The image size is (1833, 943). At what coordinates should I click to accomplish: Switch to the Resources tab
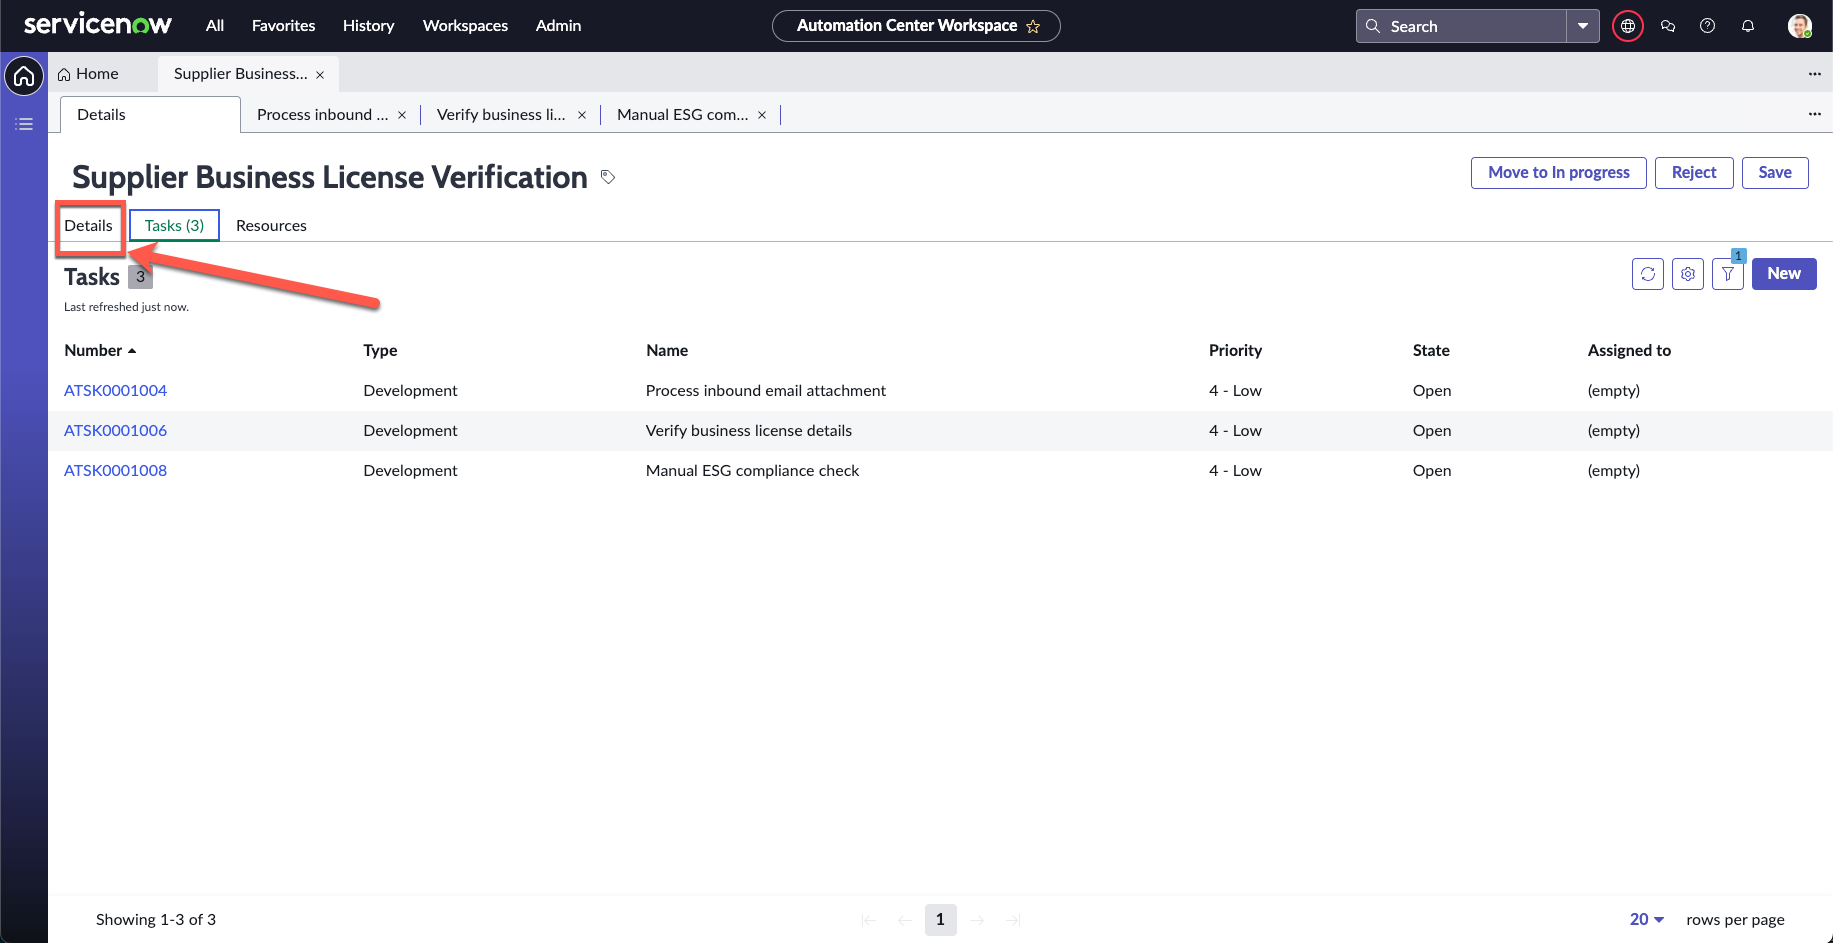coord(271,226)
